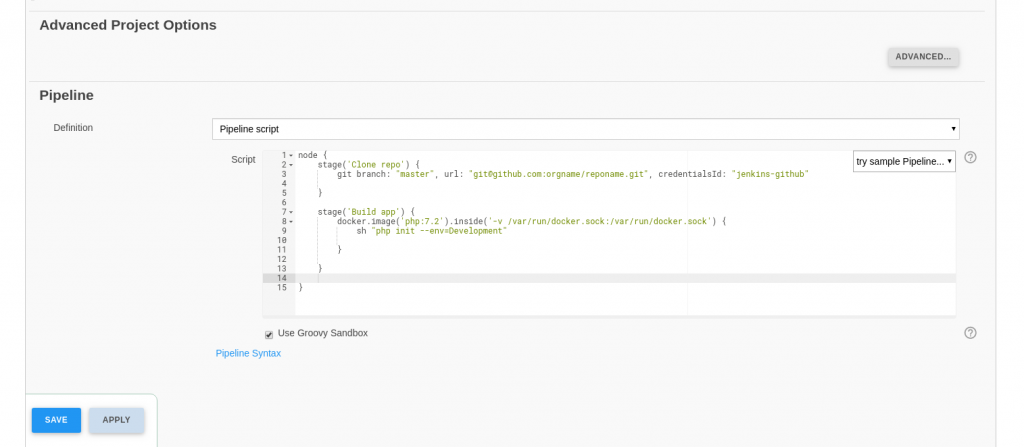
Task: Fold the 'Clone repo' stage at line 2
Action: pyautogui.click(x=291, y=165)
